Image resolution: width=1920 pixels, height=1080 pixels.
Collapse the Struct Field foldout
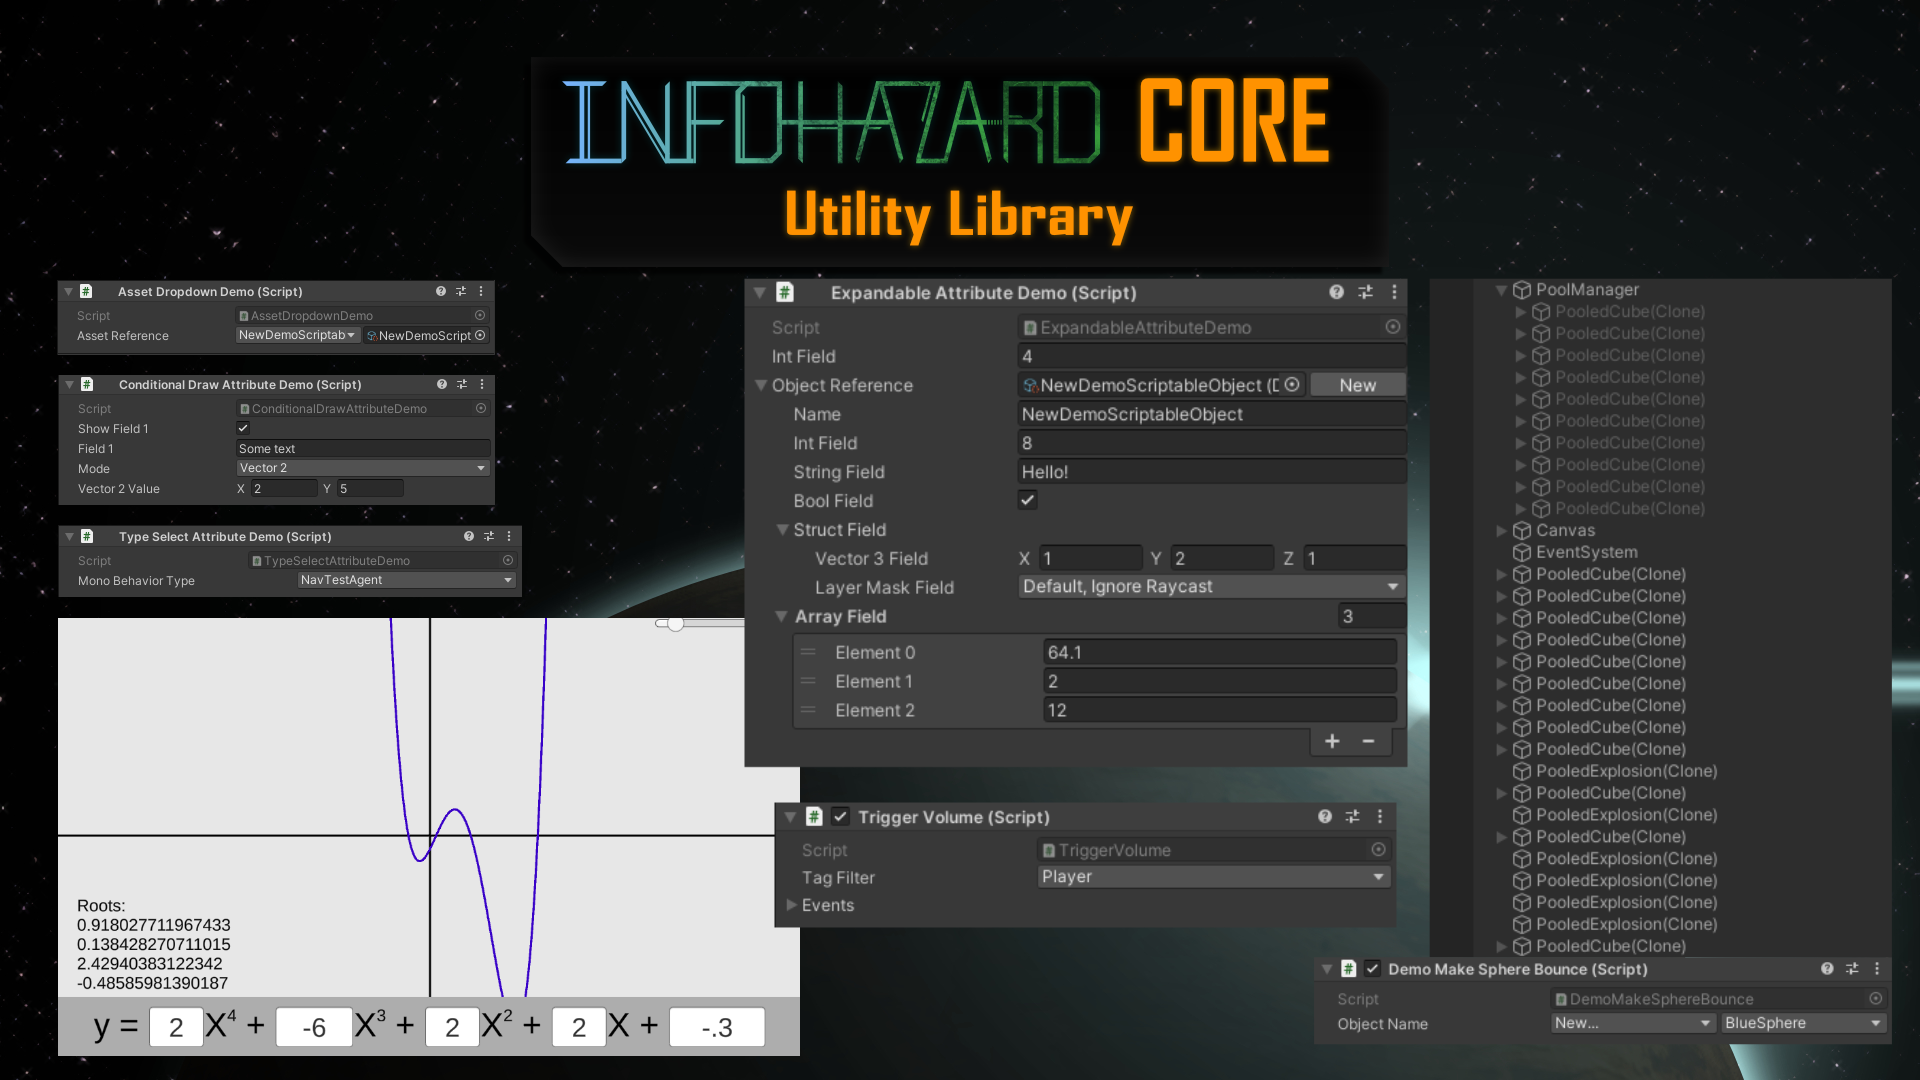[x=783, y=529]
